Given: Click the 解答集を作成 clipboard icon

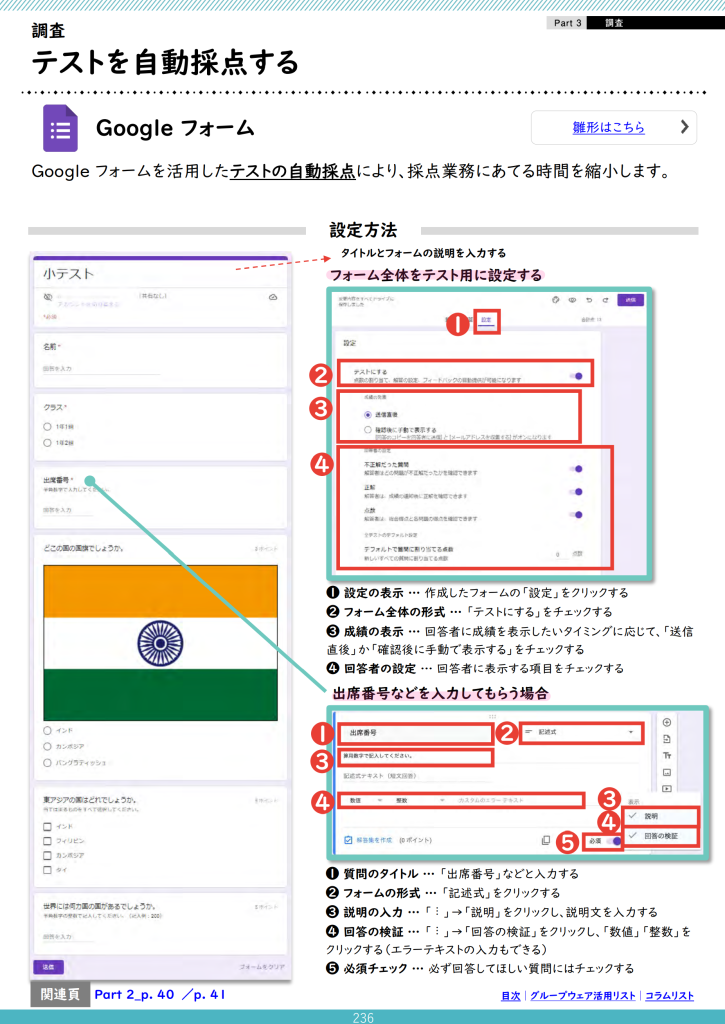Looking at the screenshot, I should click(x=348, y=840).
